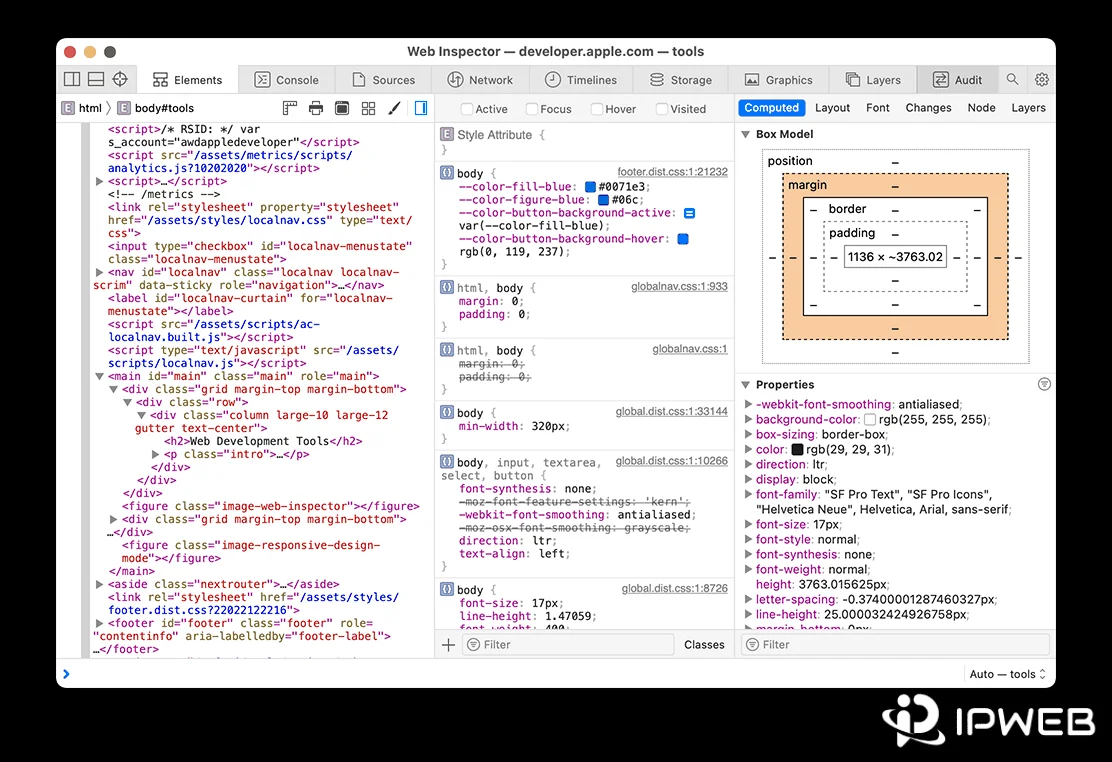Expand the font-family computed property
The width and height of the screenshot is (1112, 762).
pyautogui.click(x=747, y=495)
